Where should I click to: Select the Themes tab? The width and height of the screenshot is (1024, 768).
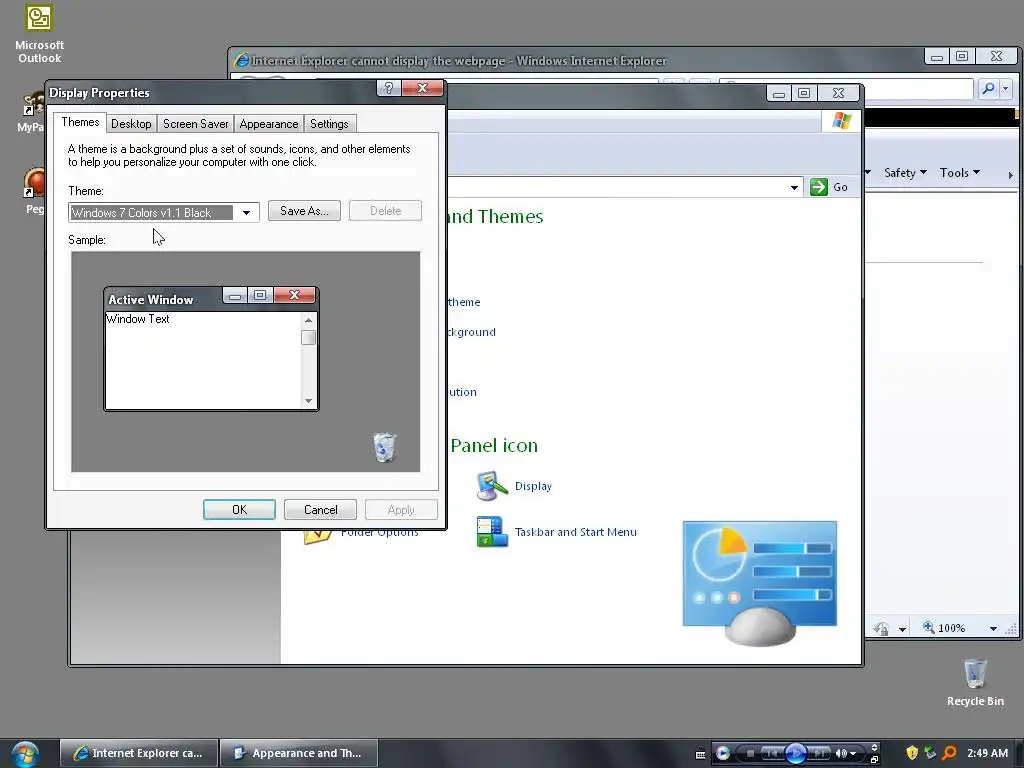click(80, 122)
